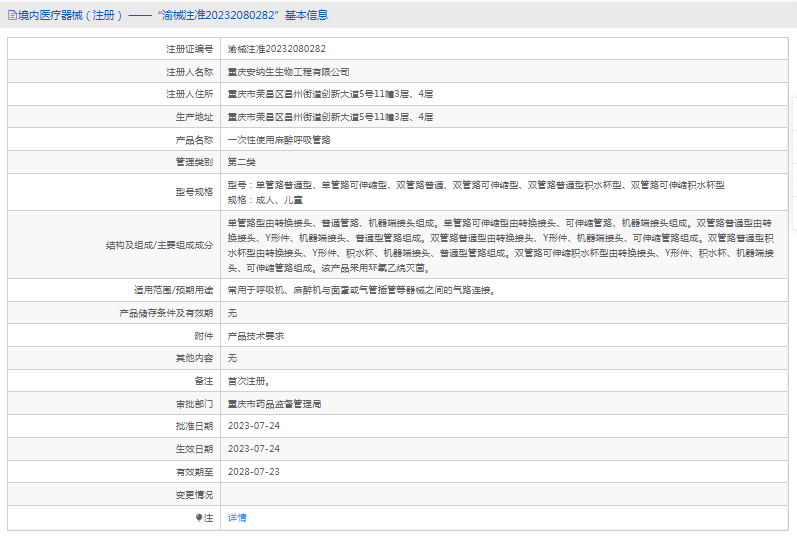Image resolution: width=797 pixels, height=536 pixels.
Task: Click the document icon in the page header
Action: (10, 15)
